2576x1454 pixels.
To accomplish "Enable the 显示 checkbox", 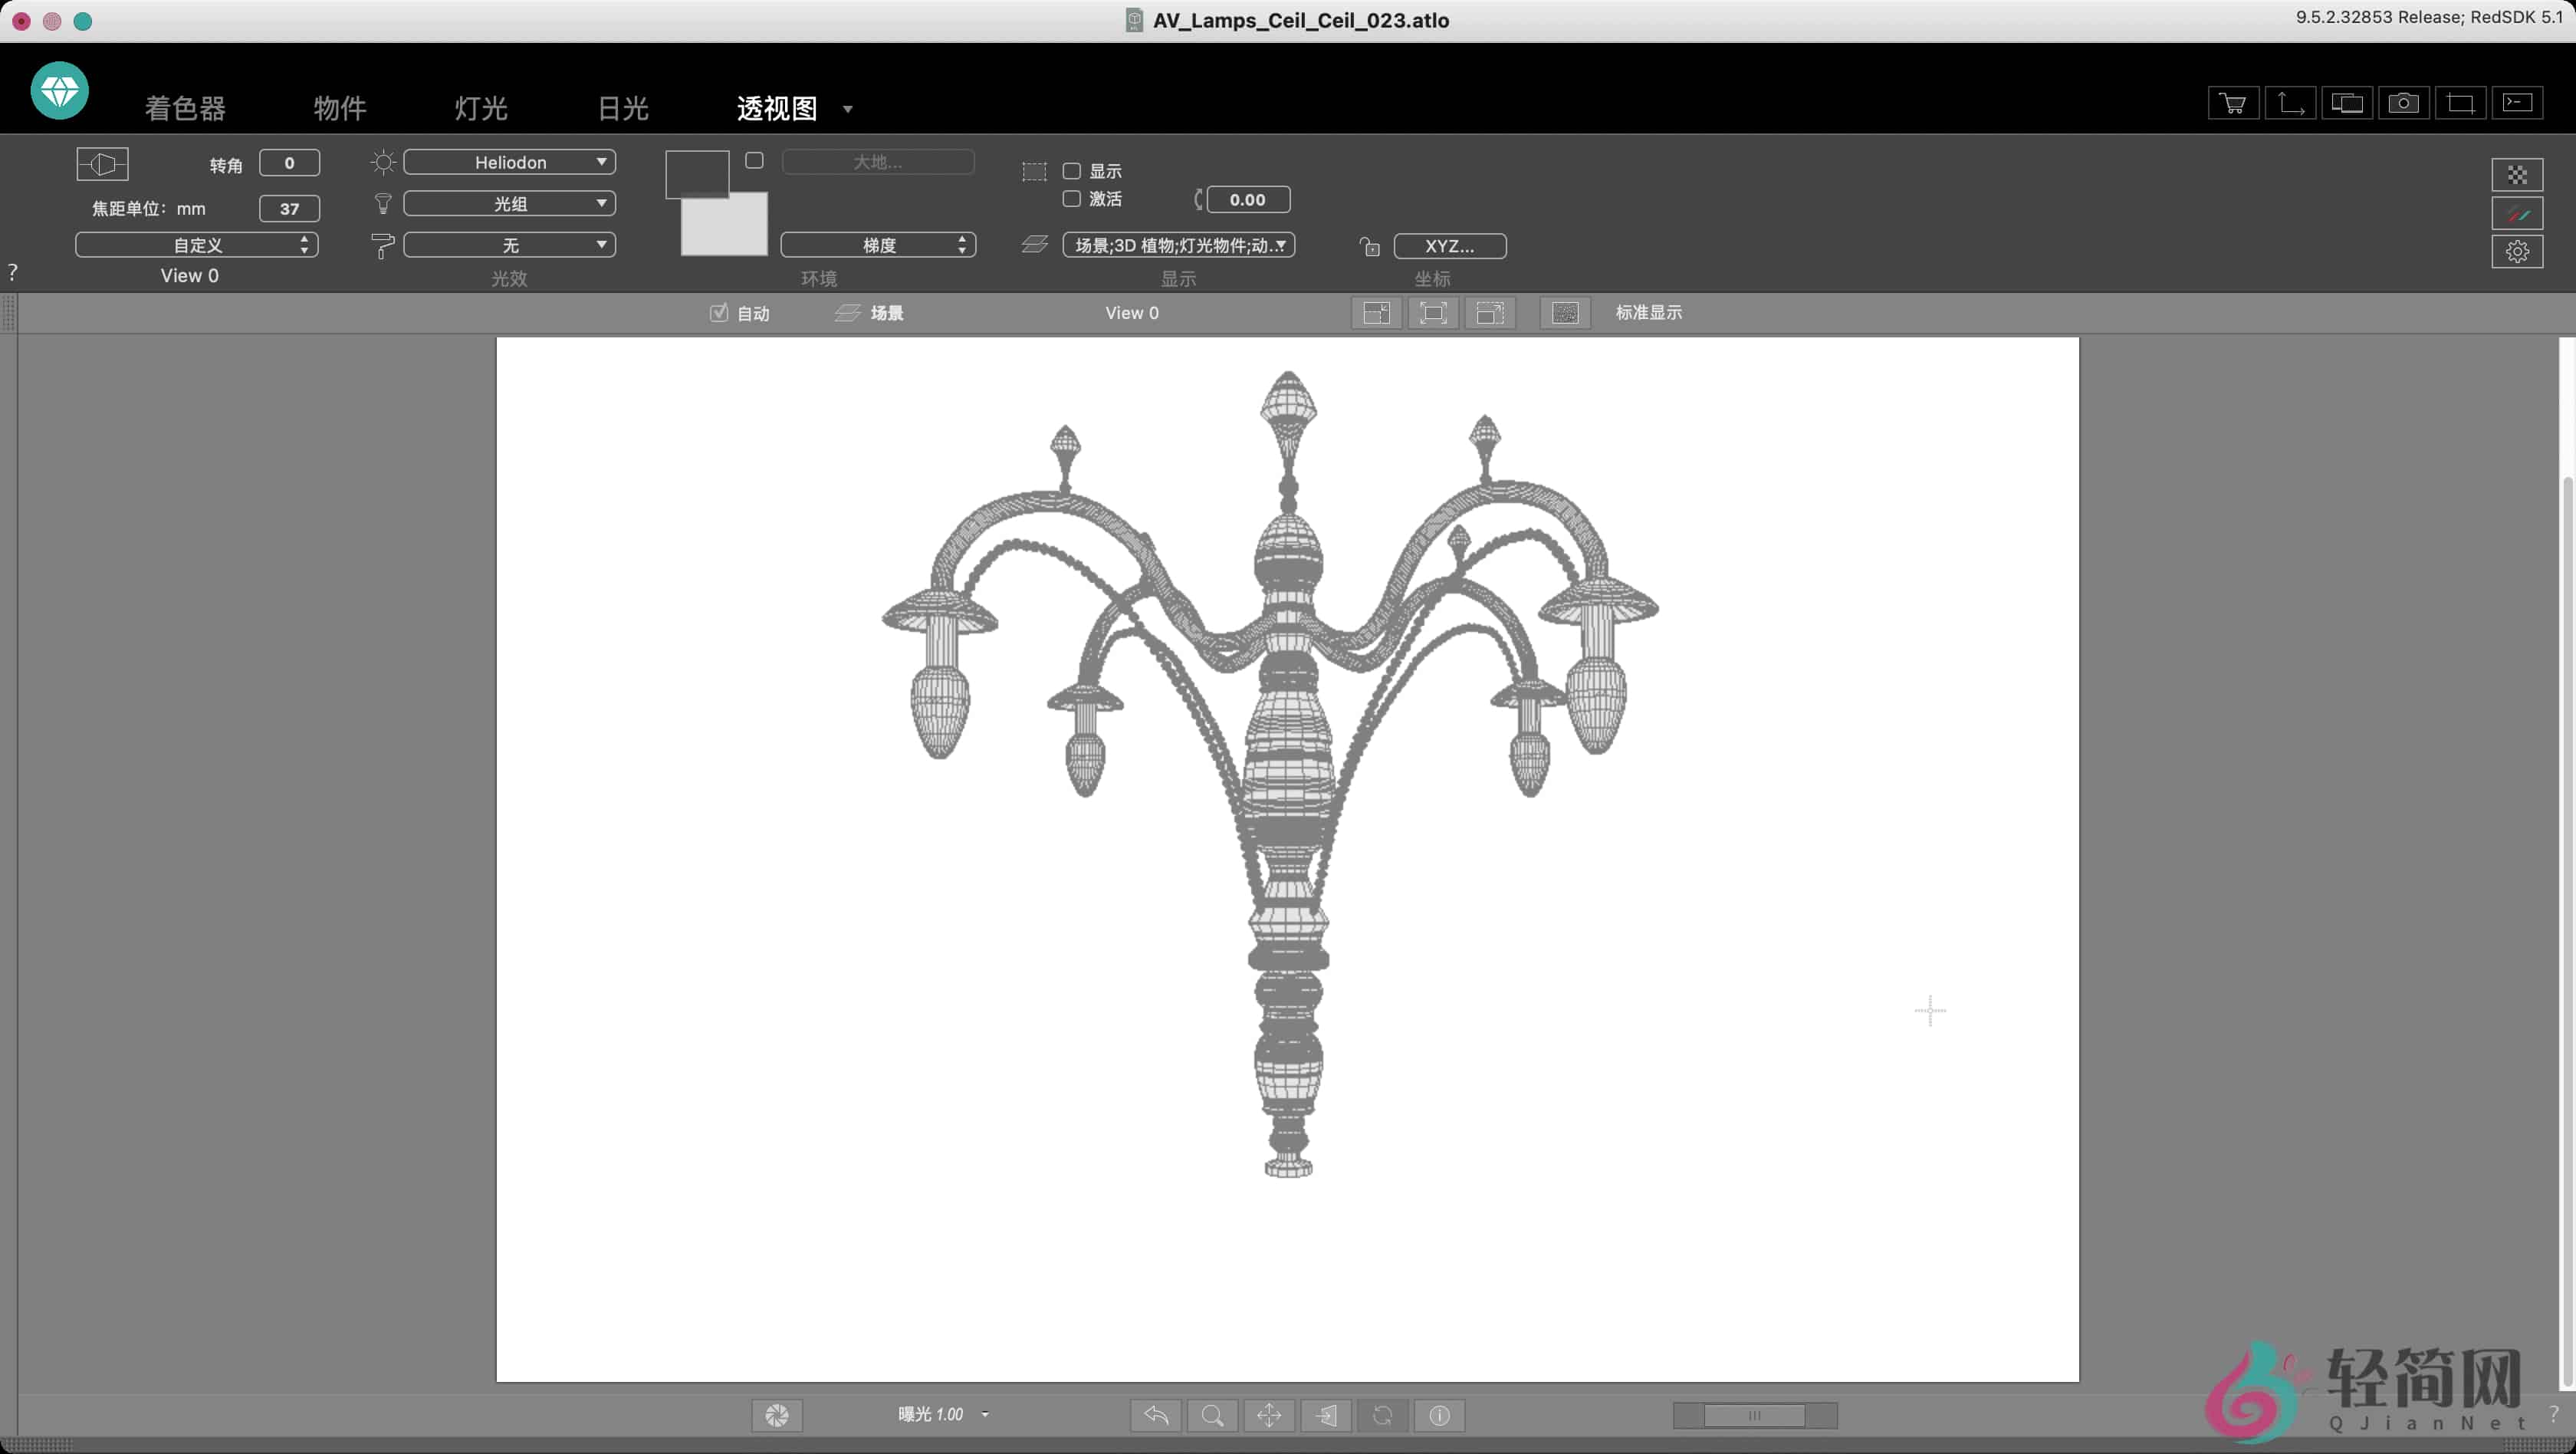I will click(1070, 171).
